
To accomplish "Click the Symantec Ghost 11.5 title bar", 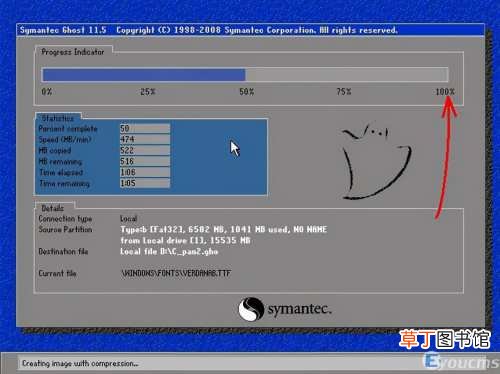I will tap(250, 30).
